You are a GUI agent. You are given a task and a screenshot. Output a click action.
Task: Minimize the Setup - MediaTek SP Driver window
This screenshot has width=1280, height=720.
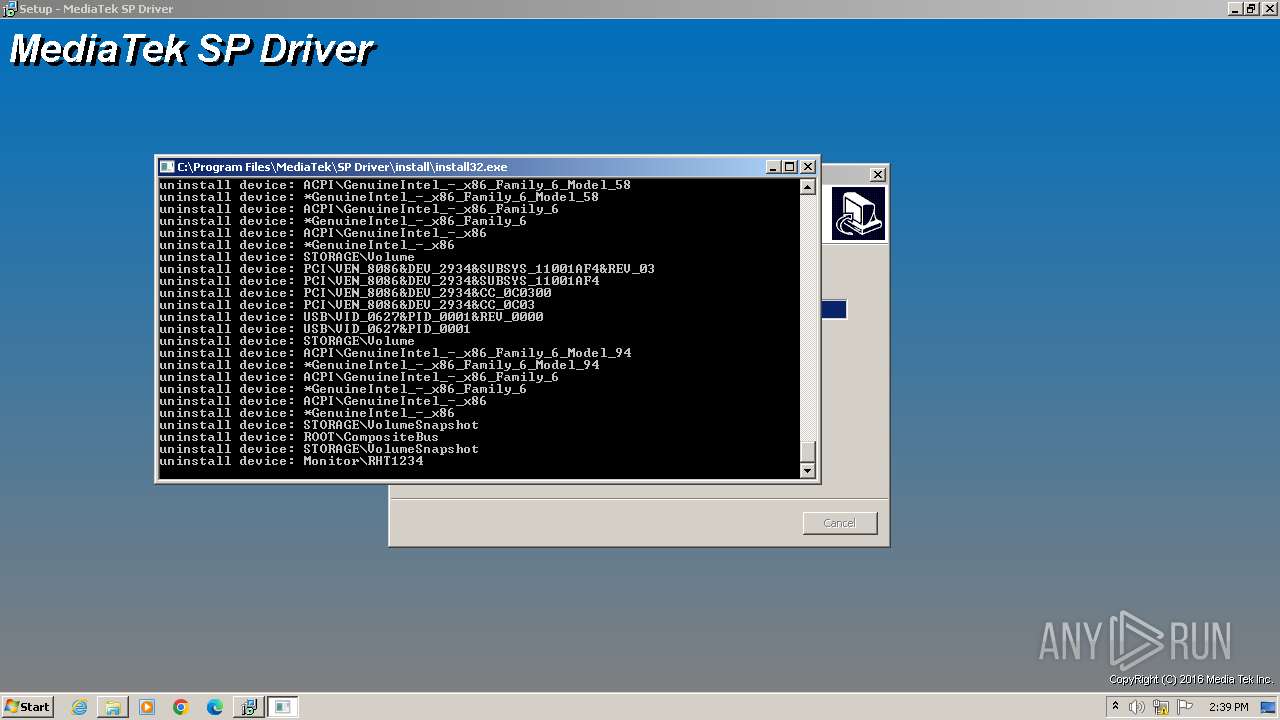pos(1236,8)
